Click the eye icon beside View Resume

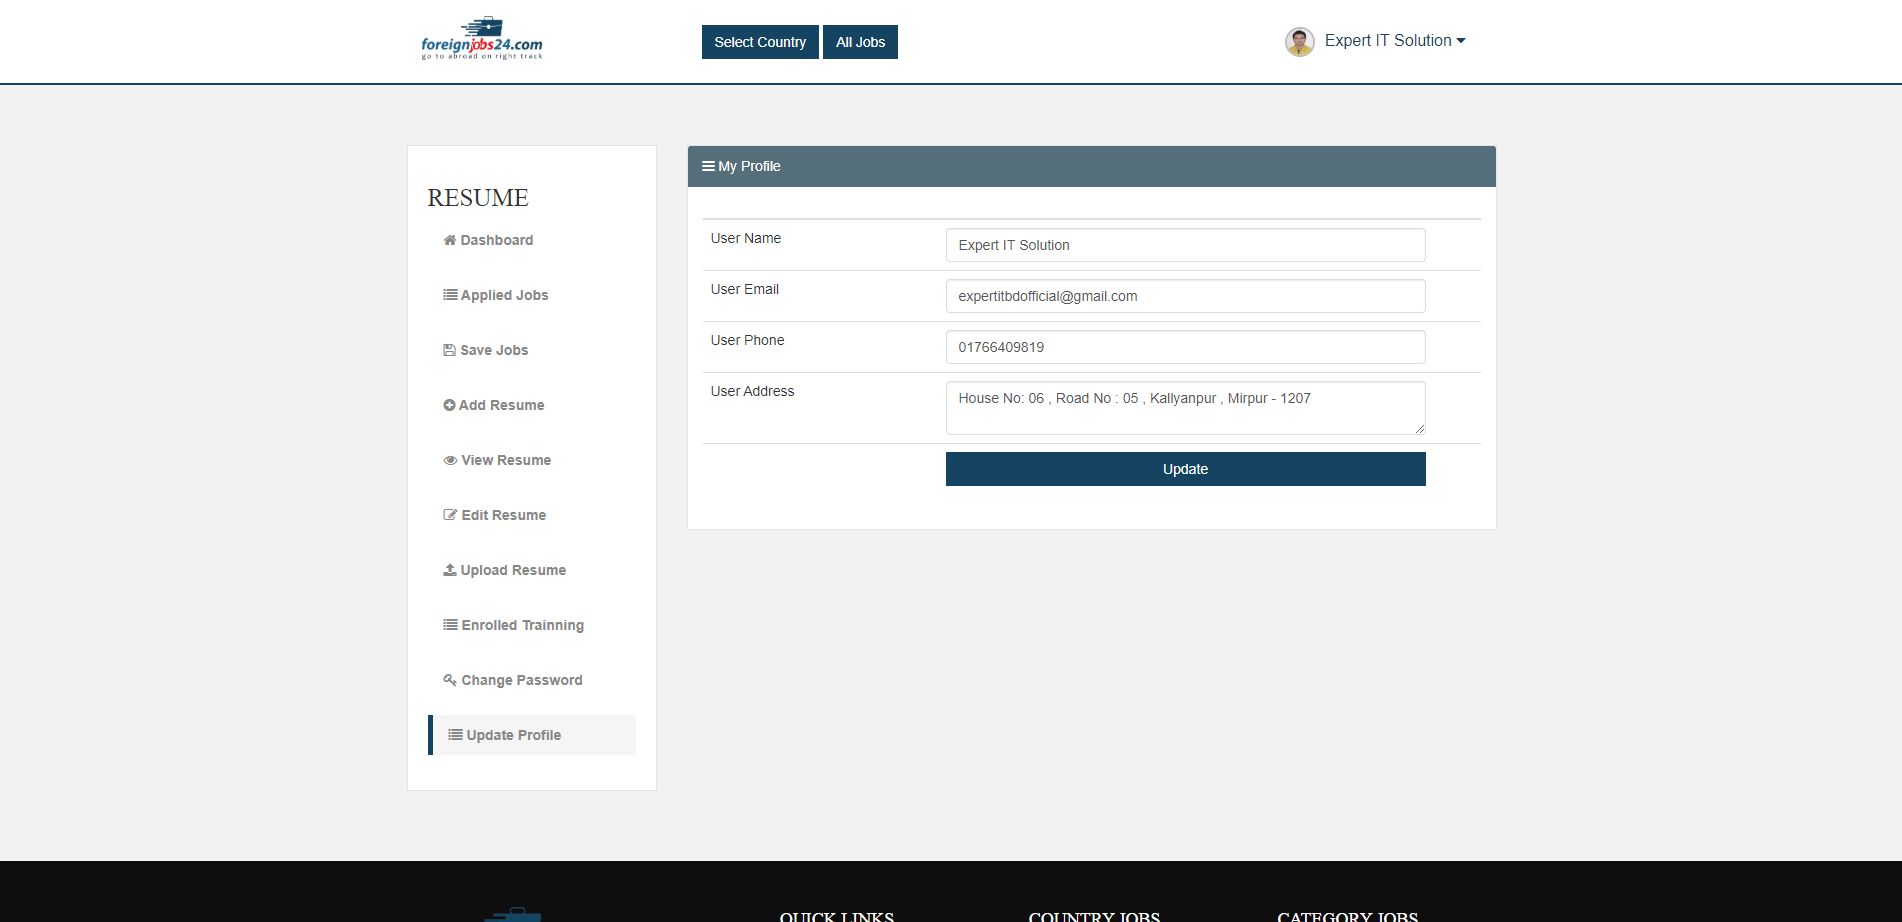pos(450,460)
